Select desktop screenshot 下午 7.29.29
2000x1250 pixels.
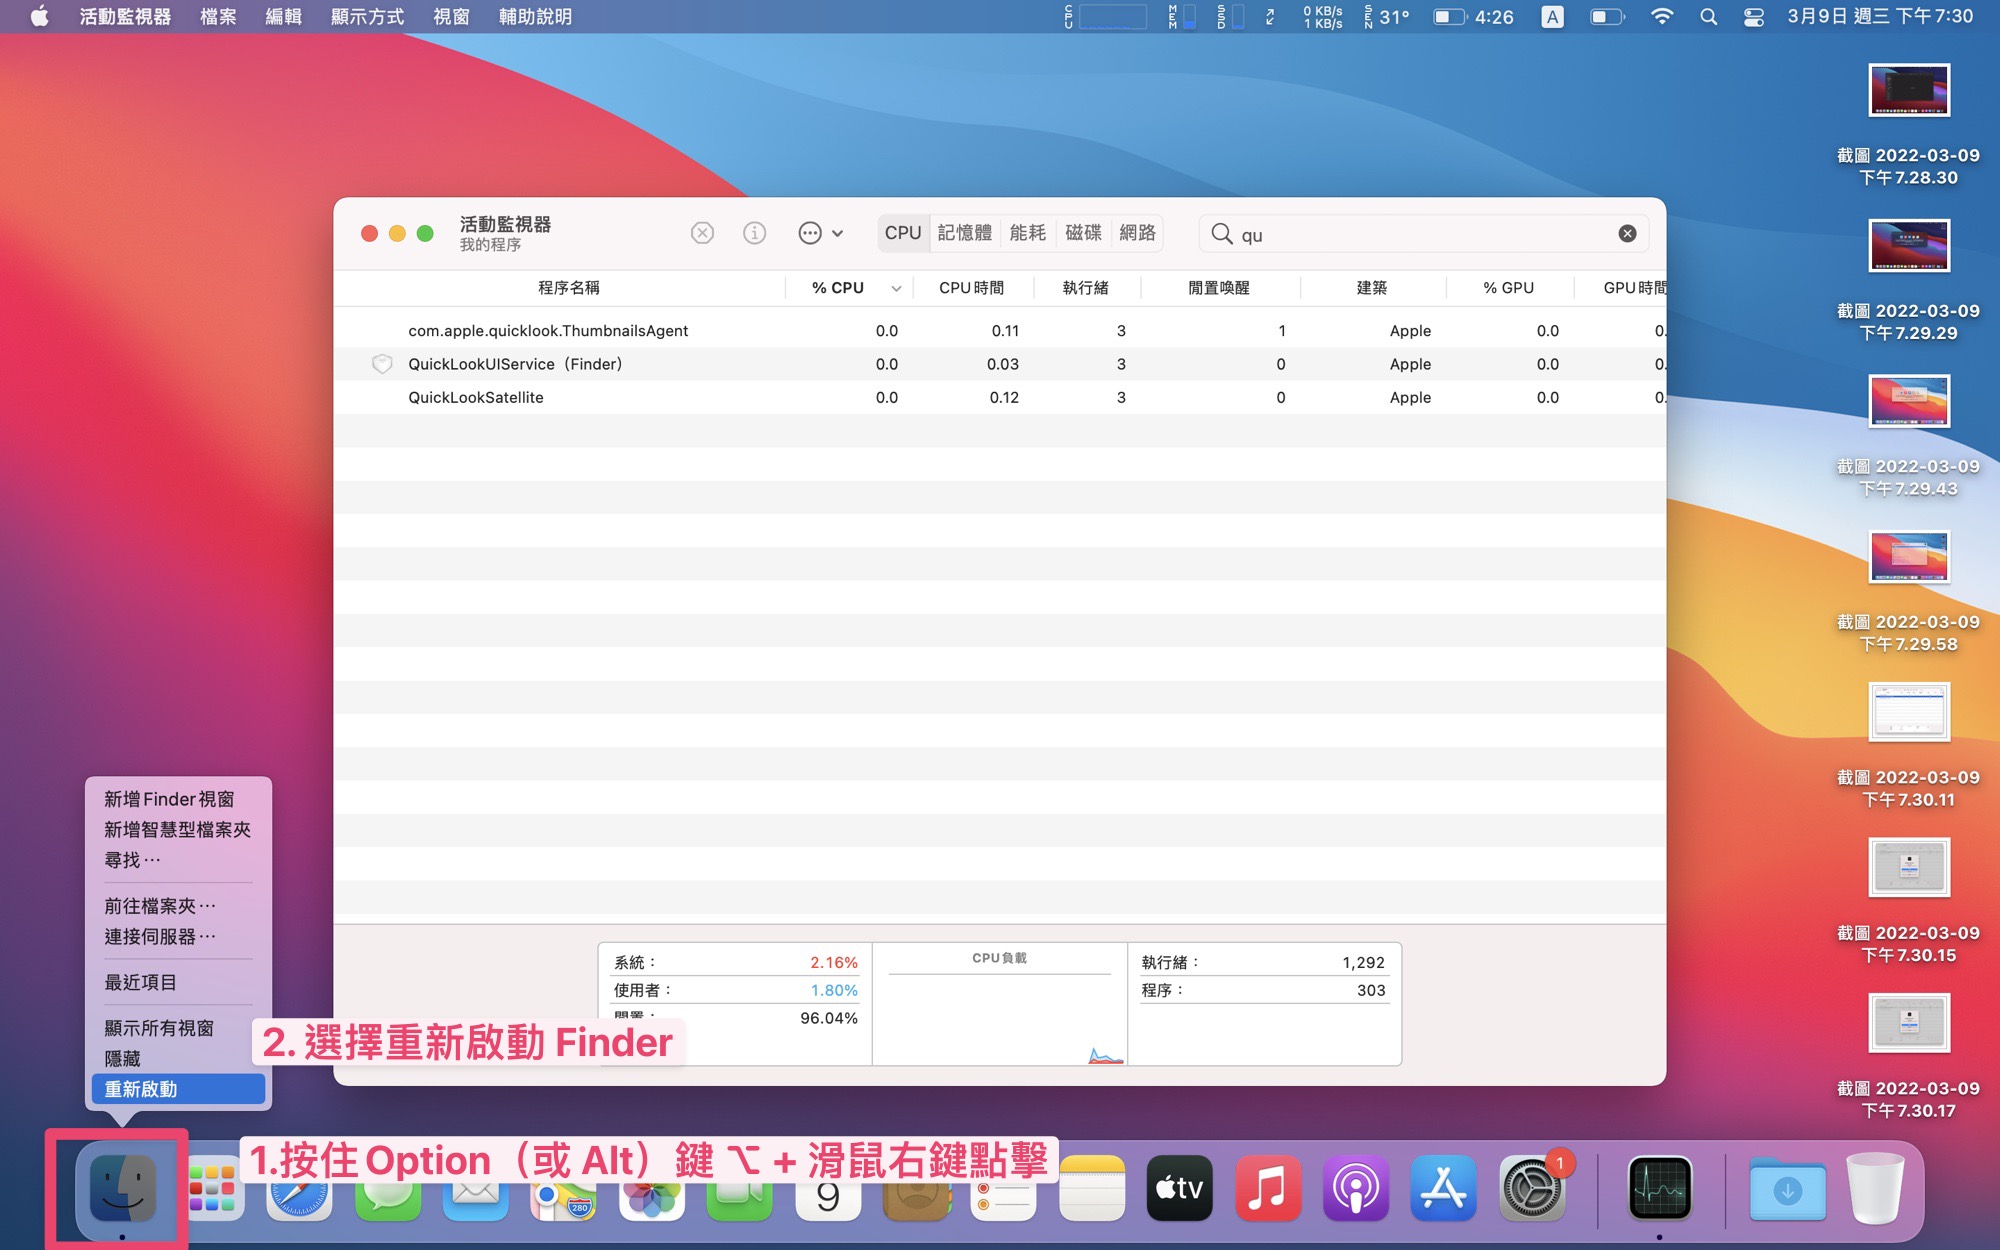[1908, 281]
